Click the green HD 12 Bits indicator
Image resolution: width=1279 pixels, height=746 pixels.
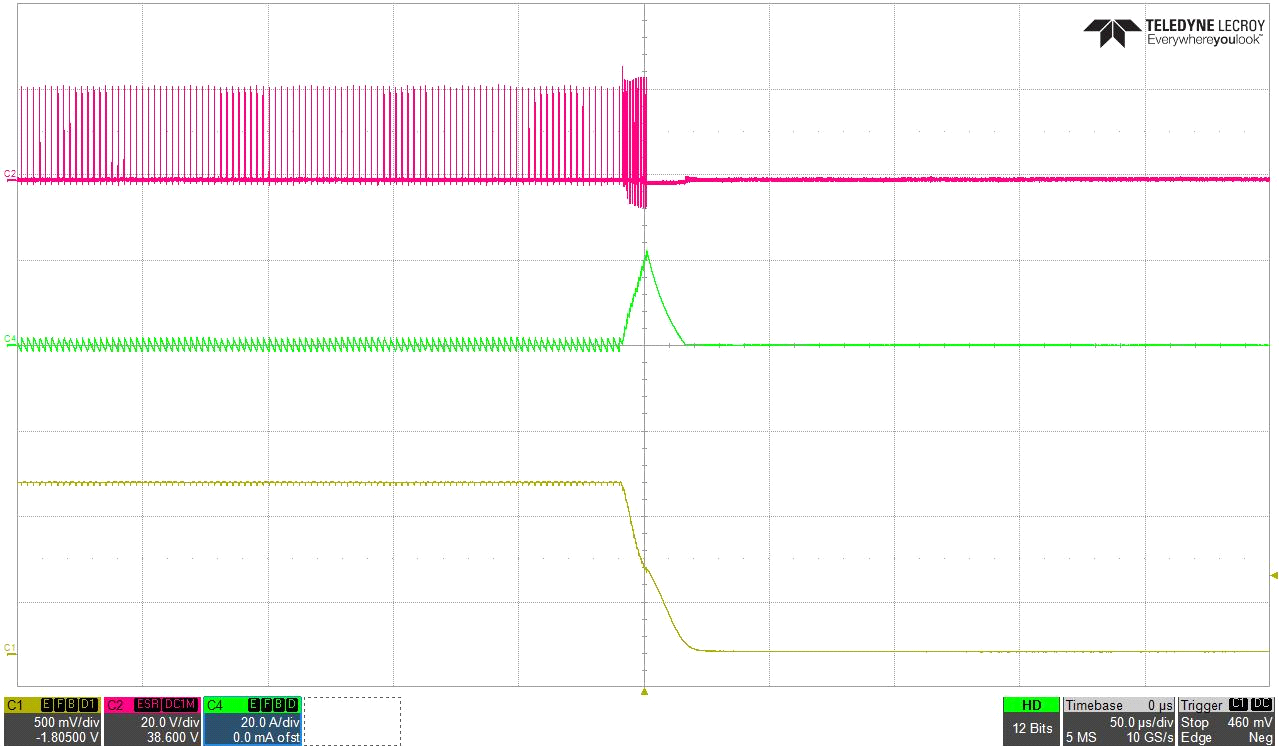(x=1030, y=721)
